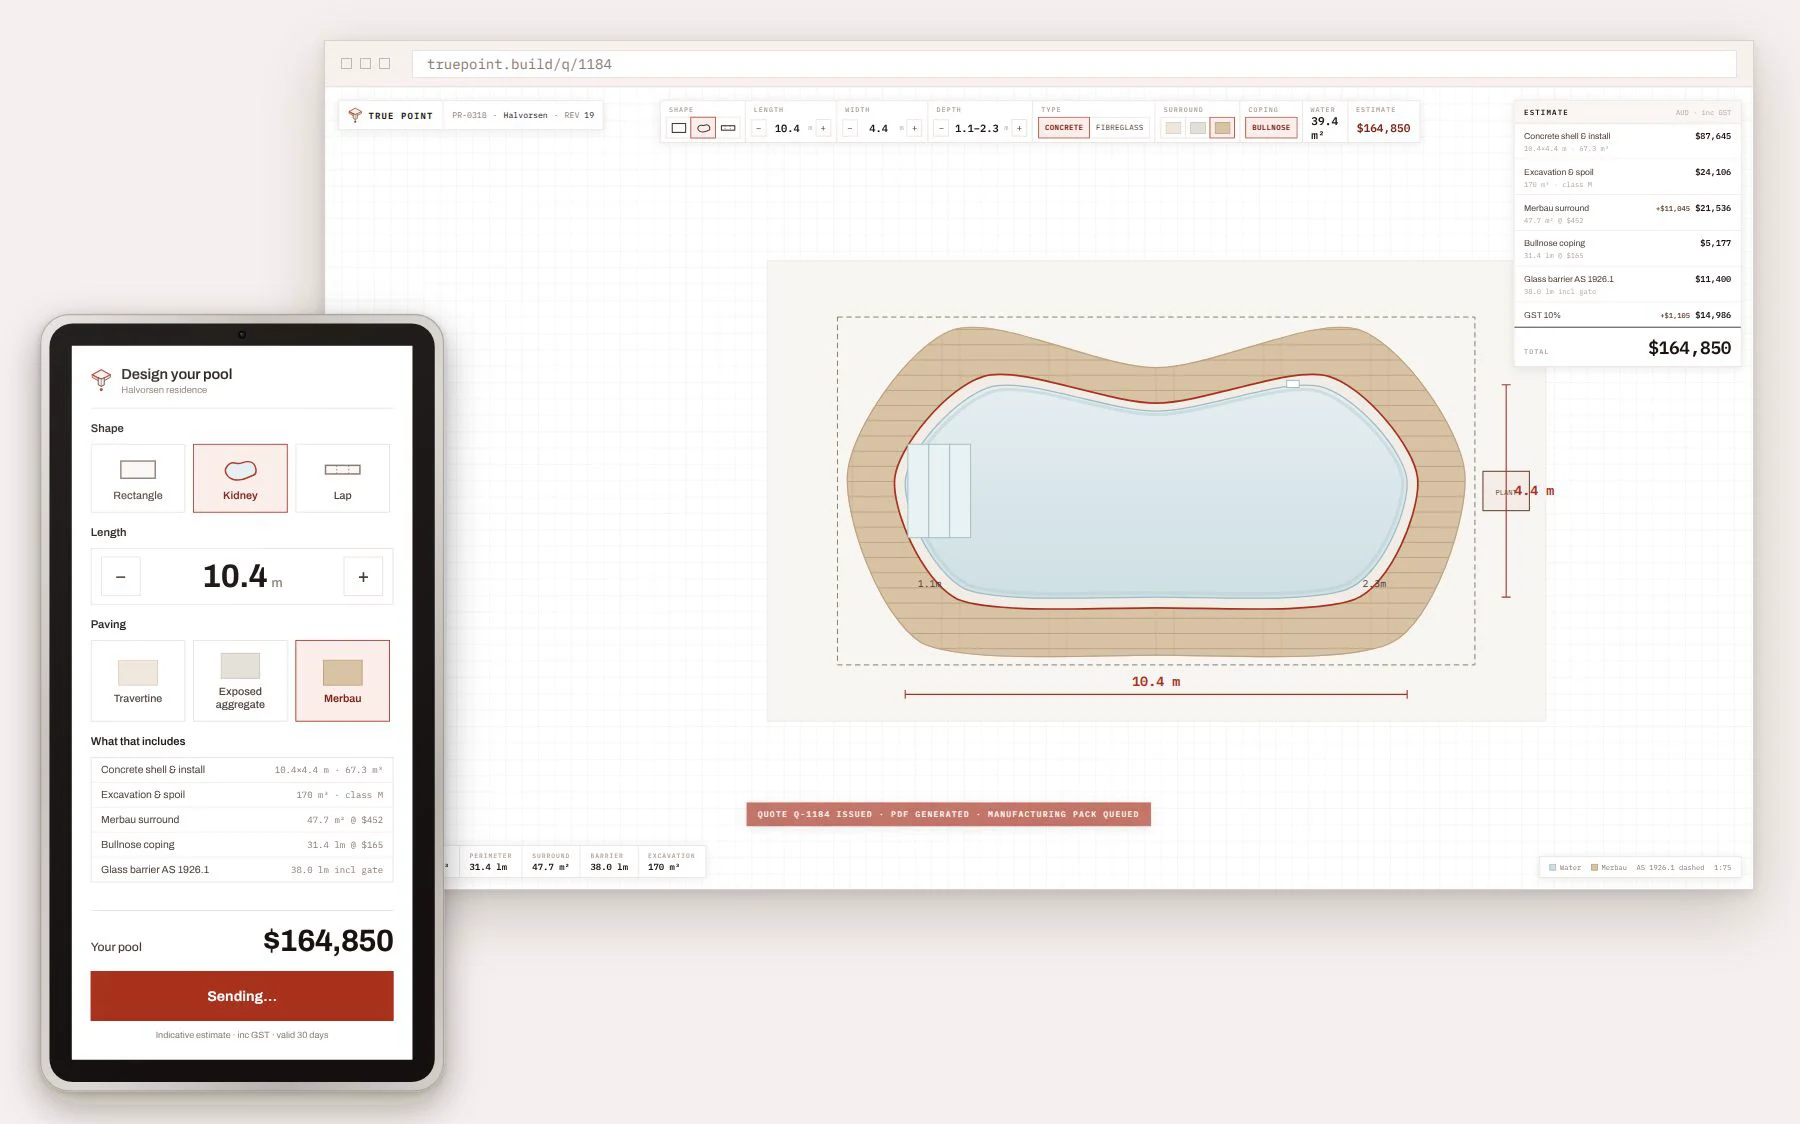Click GST 10% row in estimate panel
The height and width of the screenshot is (1124, 1800).
click(x=1627, y=315)
